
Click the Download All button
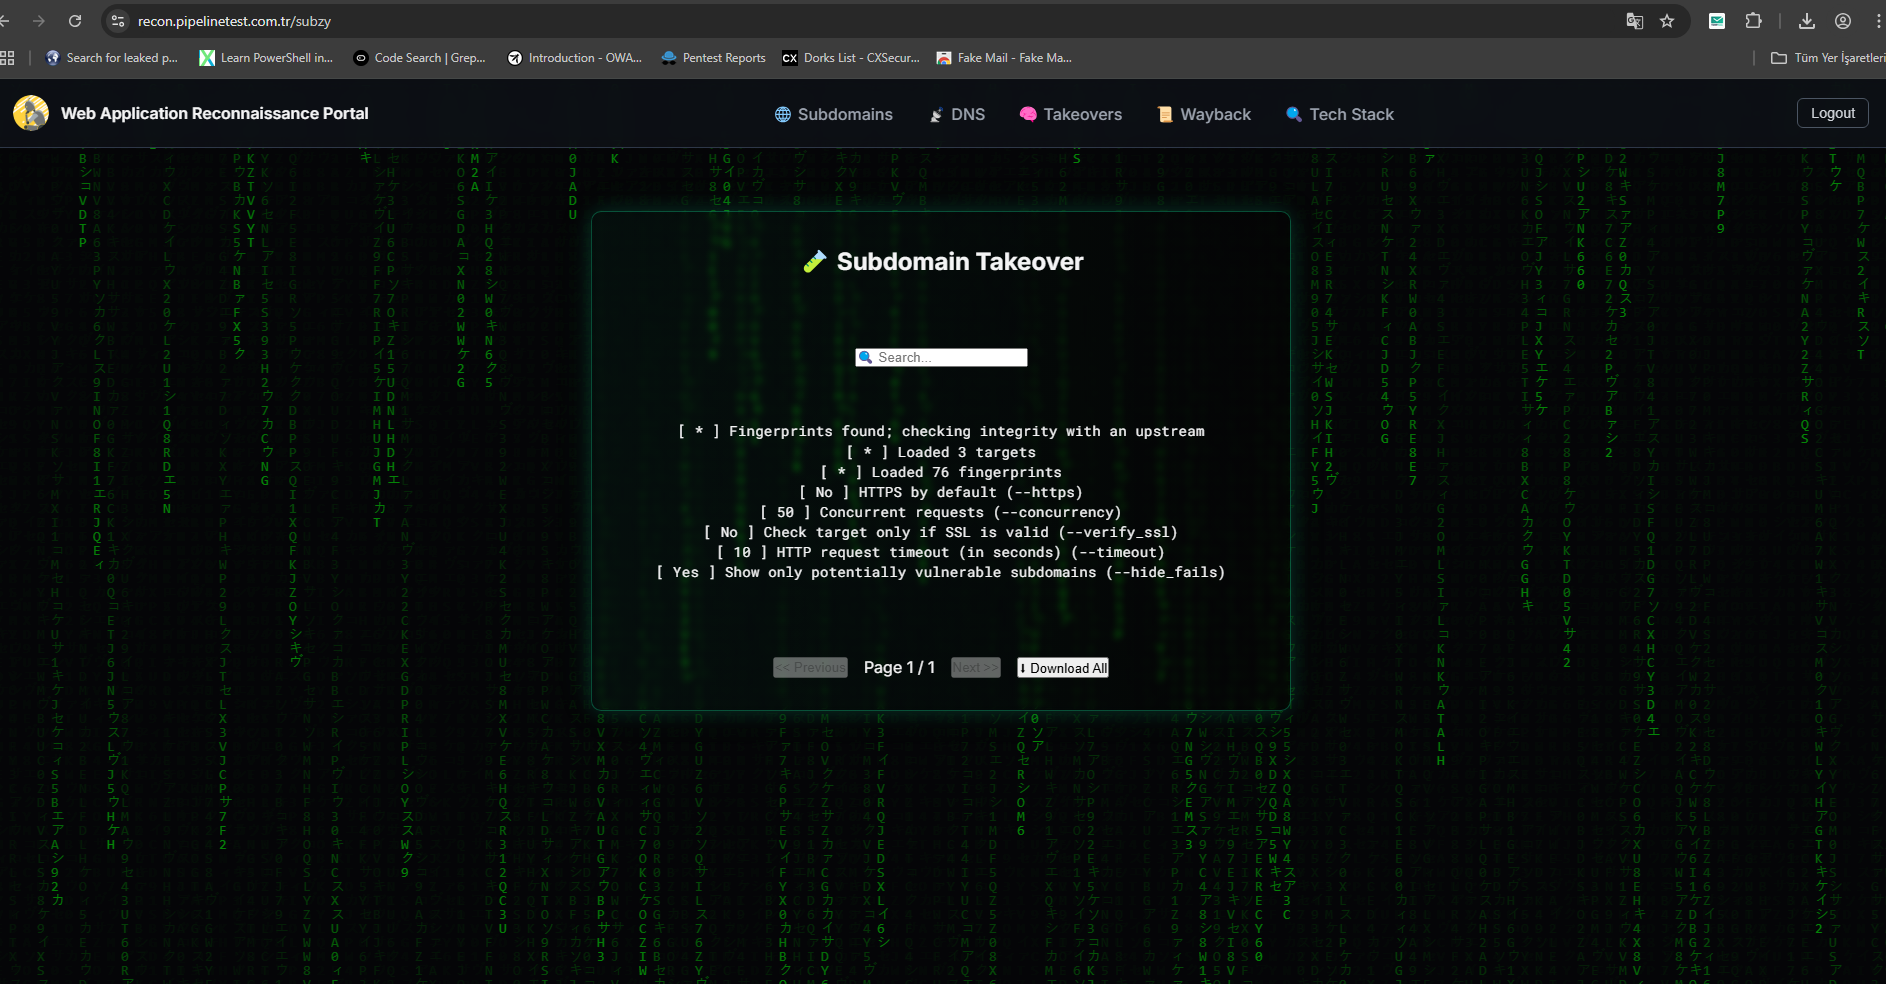point(1063,667)
